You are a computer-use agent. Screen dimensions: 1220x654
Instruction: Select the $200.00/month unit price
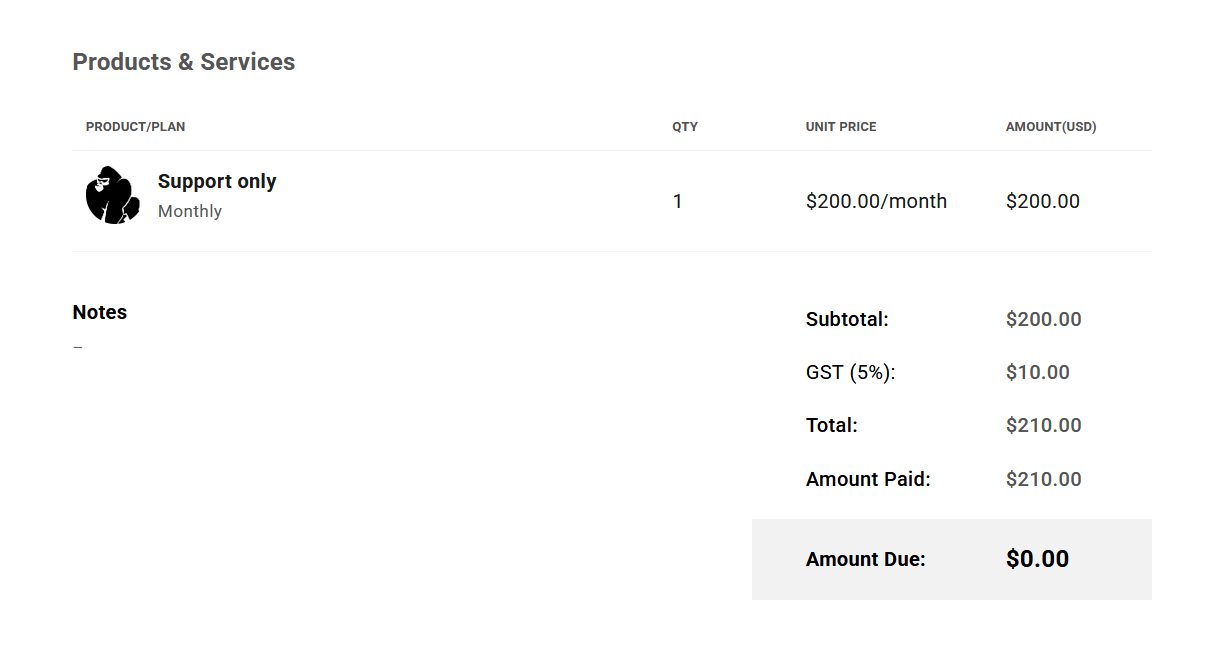(876, 202)
